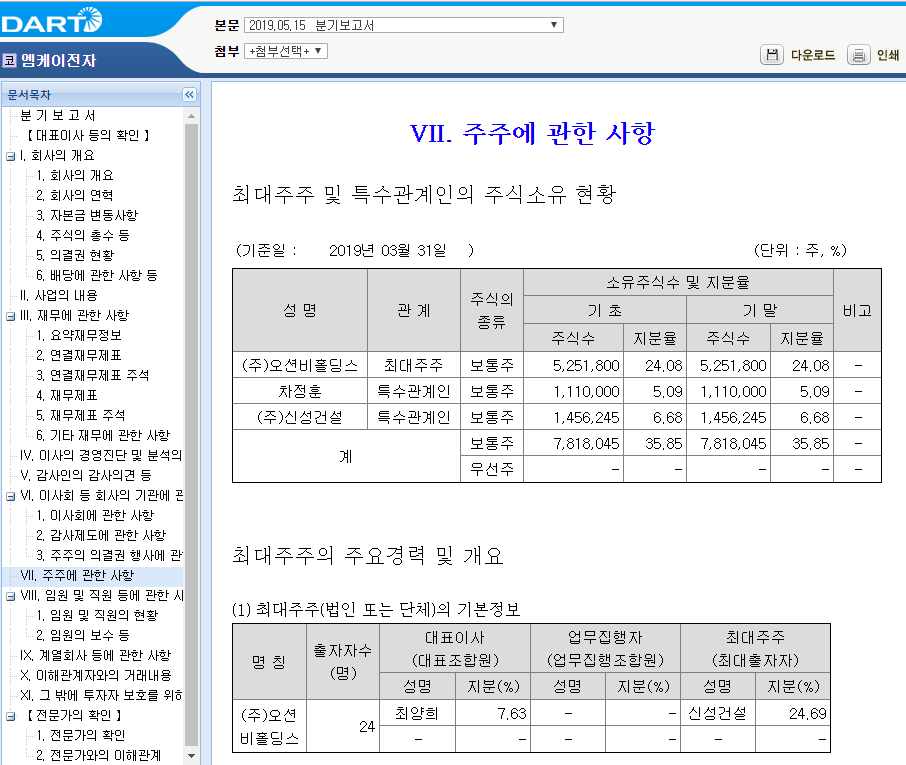Open 대표이사 등의 확인 section
The height and width of the screenshot is (765, 906).
pyautogui.click(x=88, y=135)
